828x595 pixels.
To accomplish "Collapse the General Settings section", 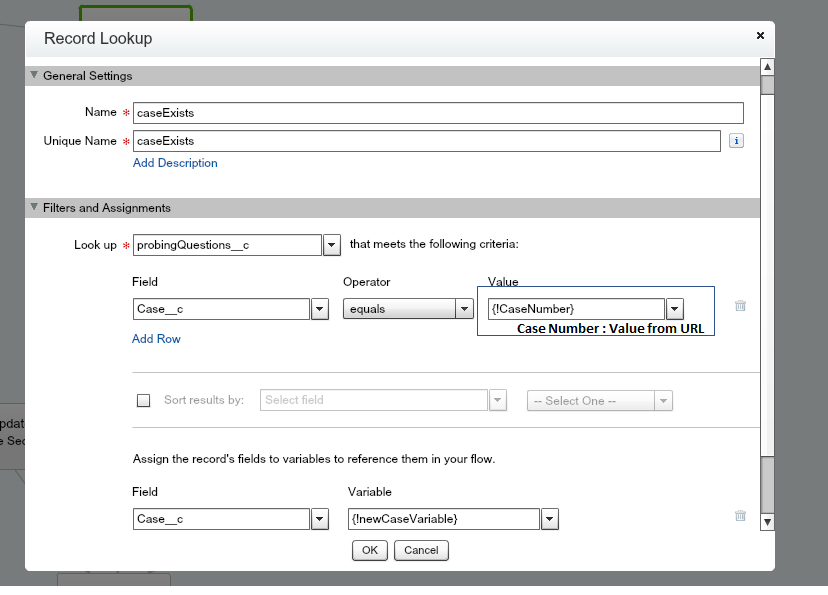I will click(x=35, y=75).
